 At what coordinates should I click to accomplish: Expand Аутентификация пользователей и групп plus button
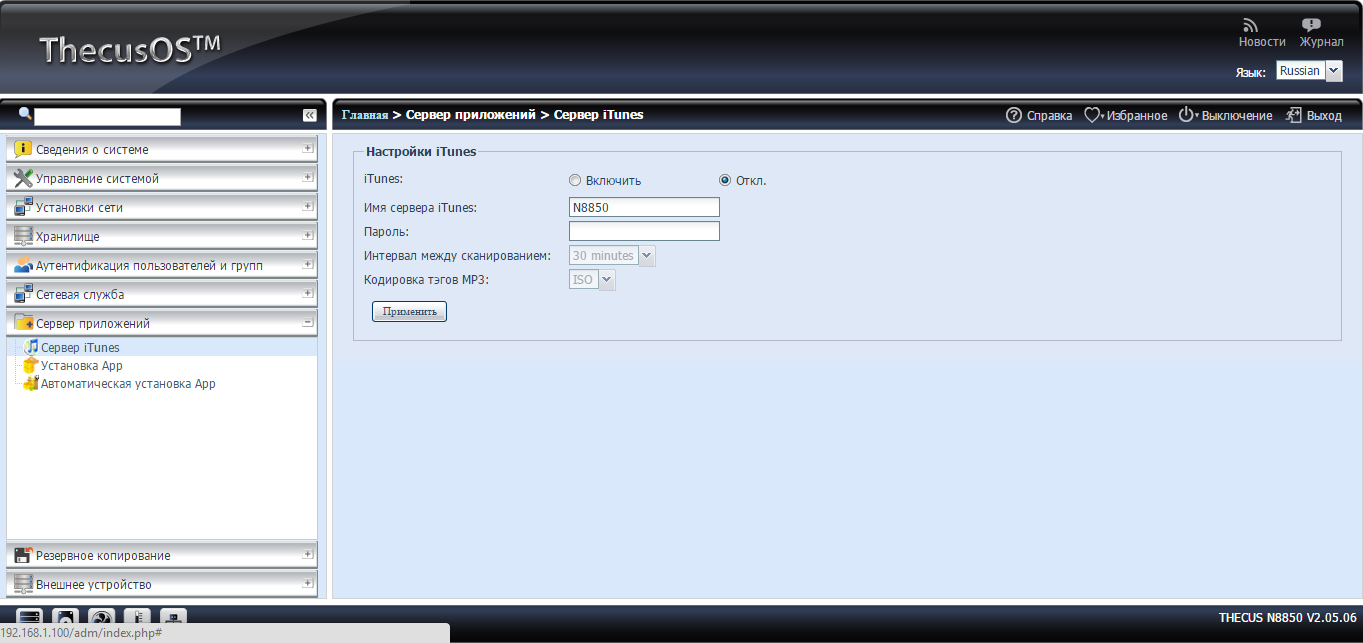(308, 264)
